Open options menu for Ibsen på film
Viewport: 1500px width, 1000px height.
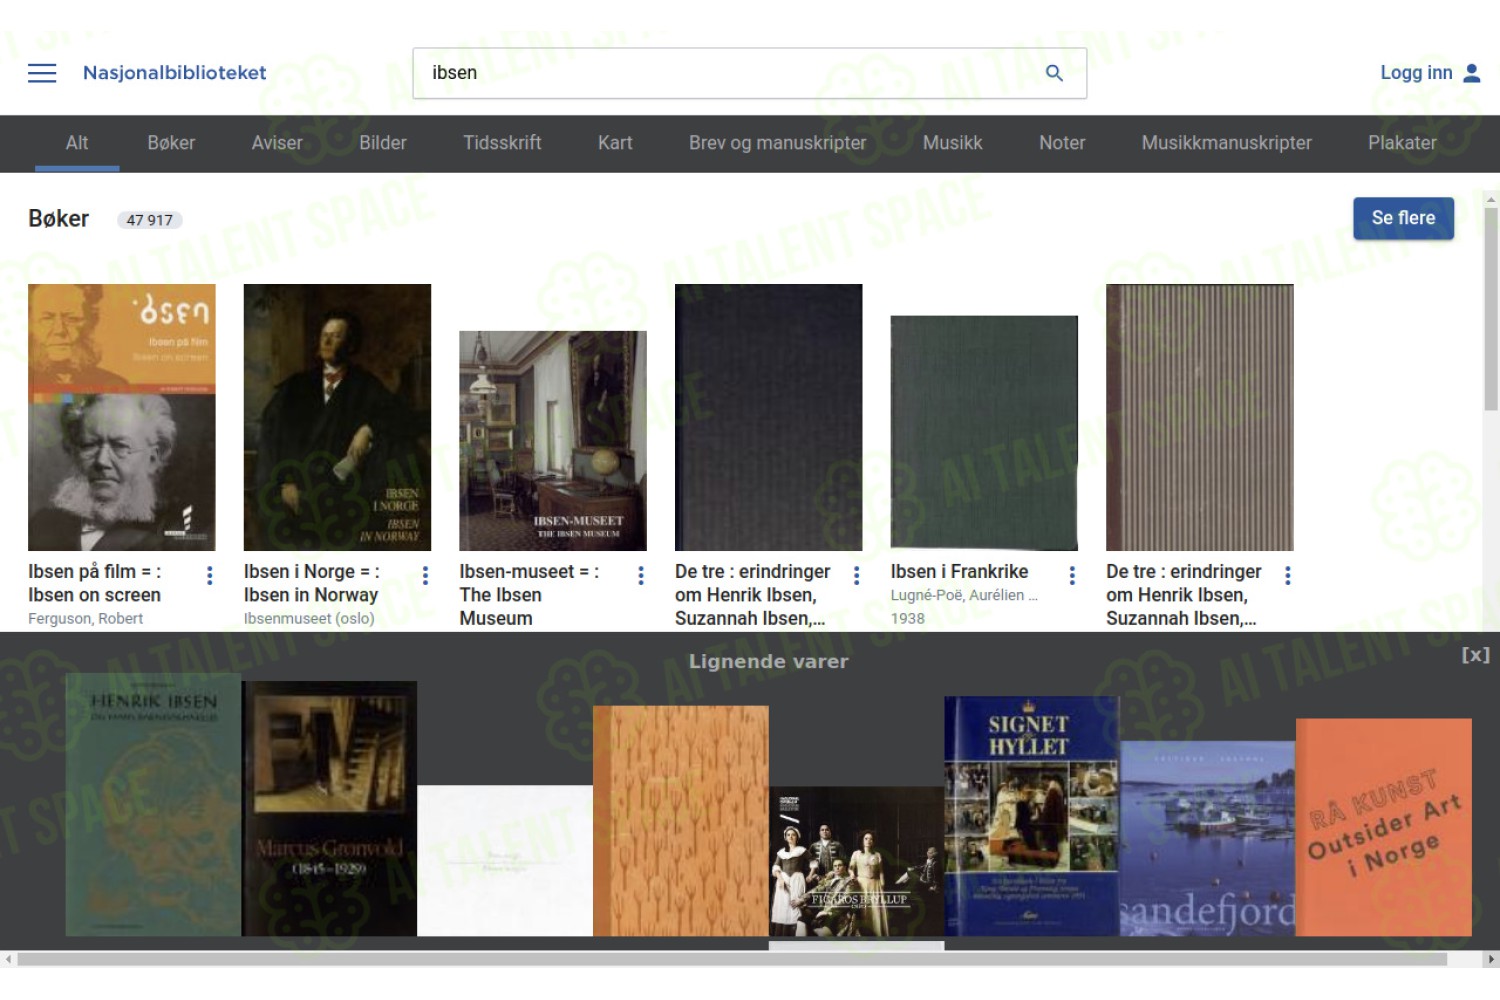(x=209, y=575)
